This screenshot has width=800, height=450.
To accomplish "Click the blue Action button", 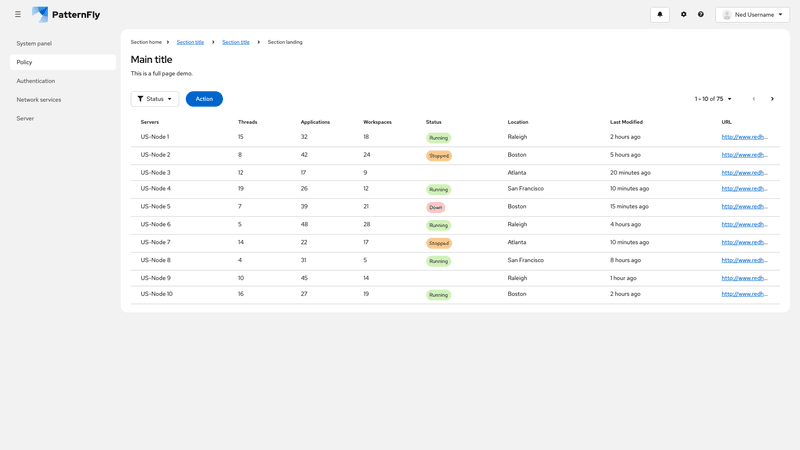I will point(204,99).
